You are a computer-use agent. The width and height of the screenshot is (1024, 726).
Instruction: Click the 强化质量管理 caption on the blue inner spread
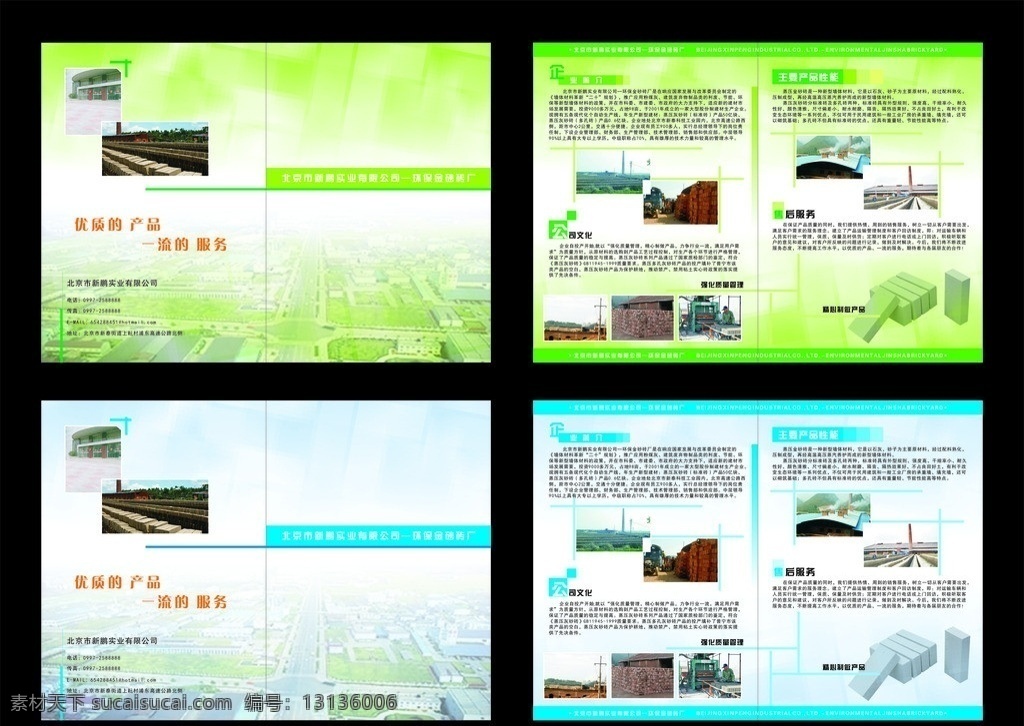pyautogui.click(x=722, y=642)
